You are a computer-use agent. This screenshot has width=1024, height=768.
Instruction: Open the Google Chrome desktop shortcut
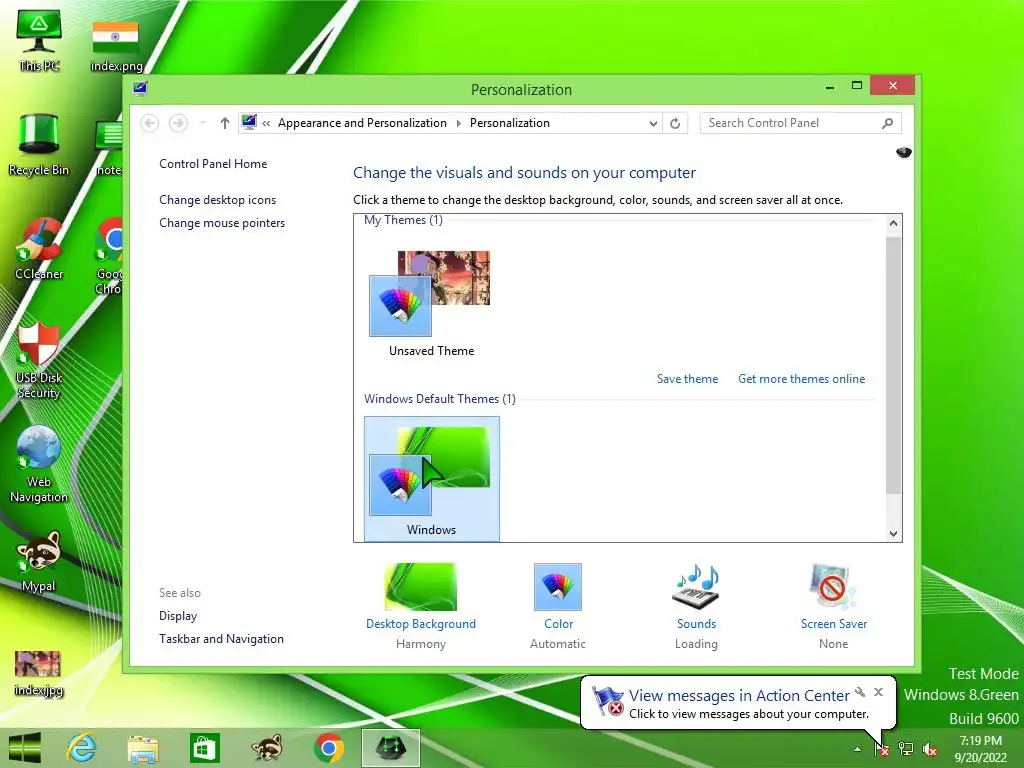[109, 256]
